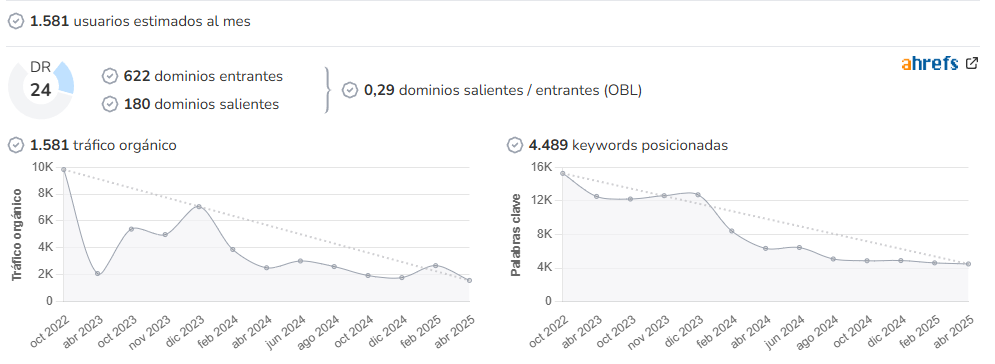The width and height of the screenshot is (995, 364).
Task: Click check icon beside 1.581 tráfico orgánico heading
Action: [16, 145]
